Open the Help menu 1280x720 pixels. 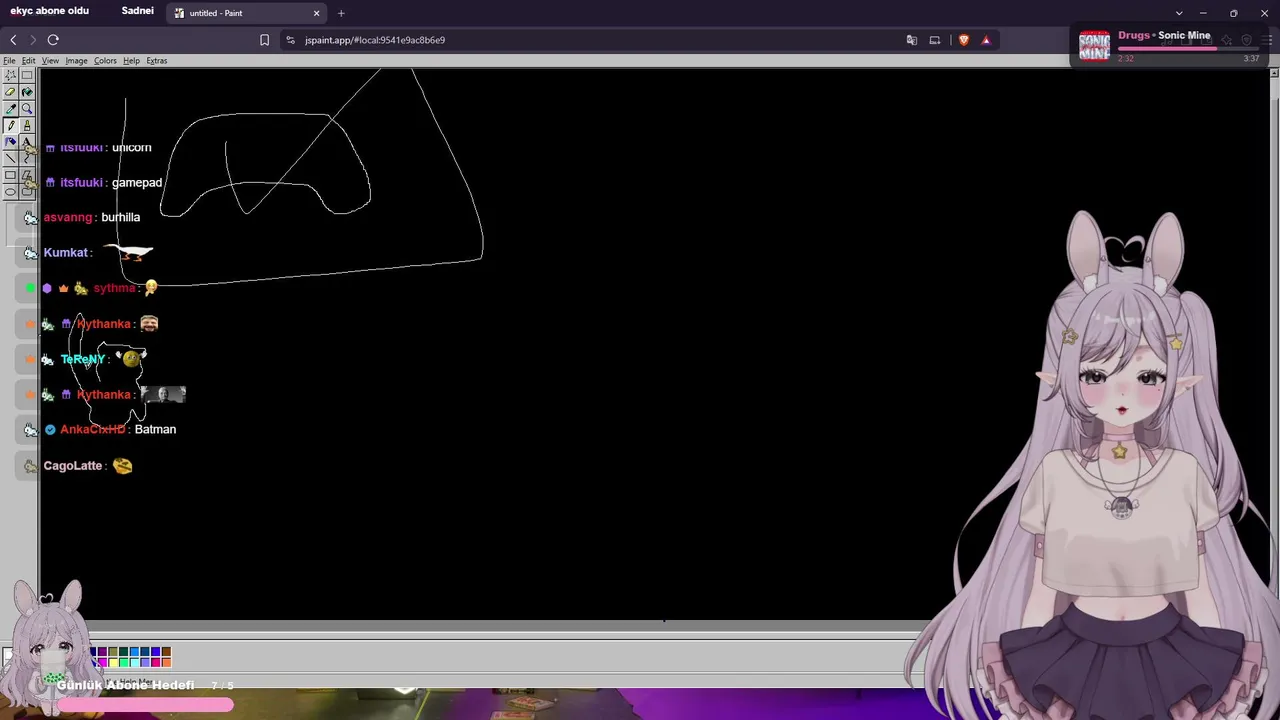tap(131, 61)
